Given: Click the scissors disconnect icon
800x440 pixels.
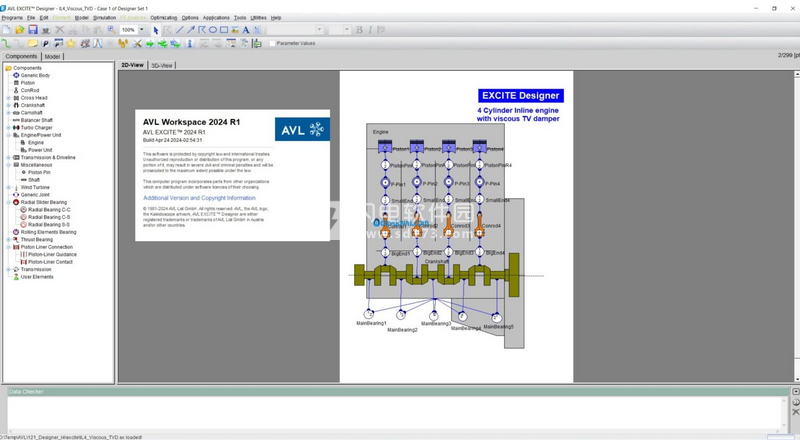Looking at the screenshot, I should (x=137, y=43).
